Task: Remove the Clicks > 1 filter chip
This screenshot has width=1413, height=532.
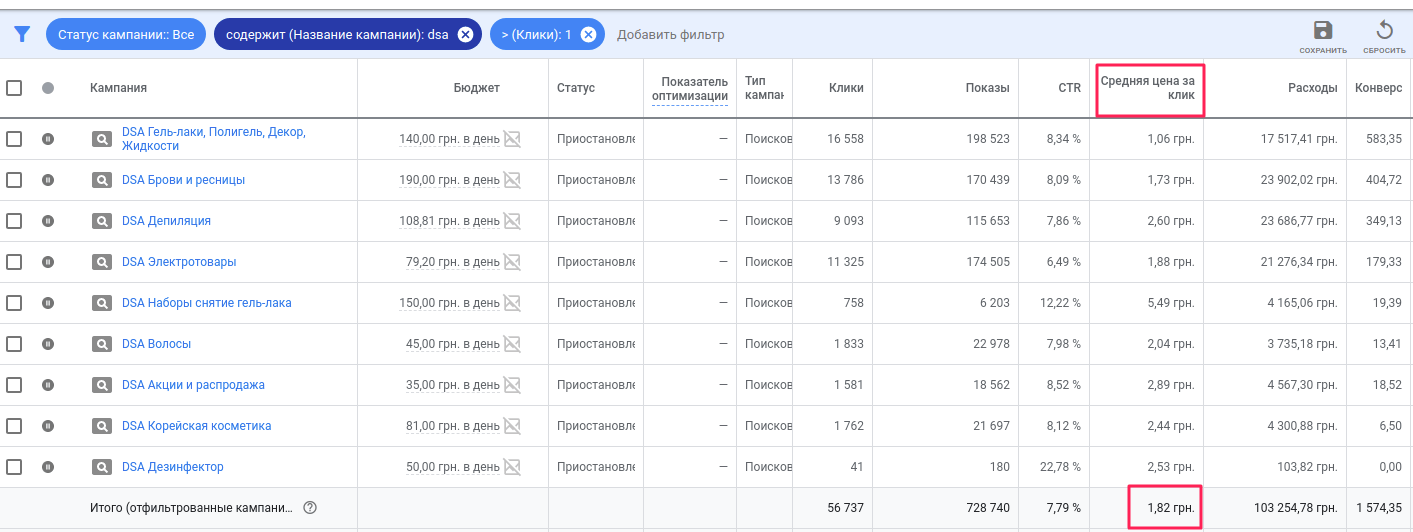Action: click(x=588, y=34)
